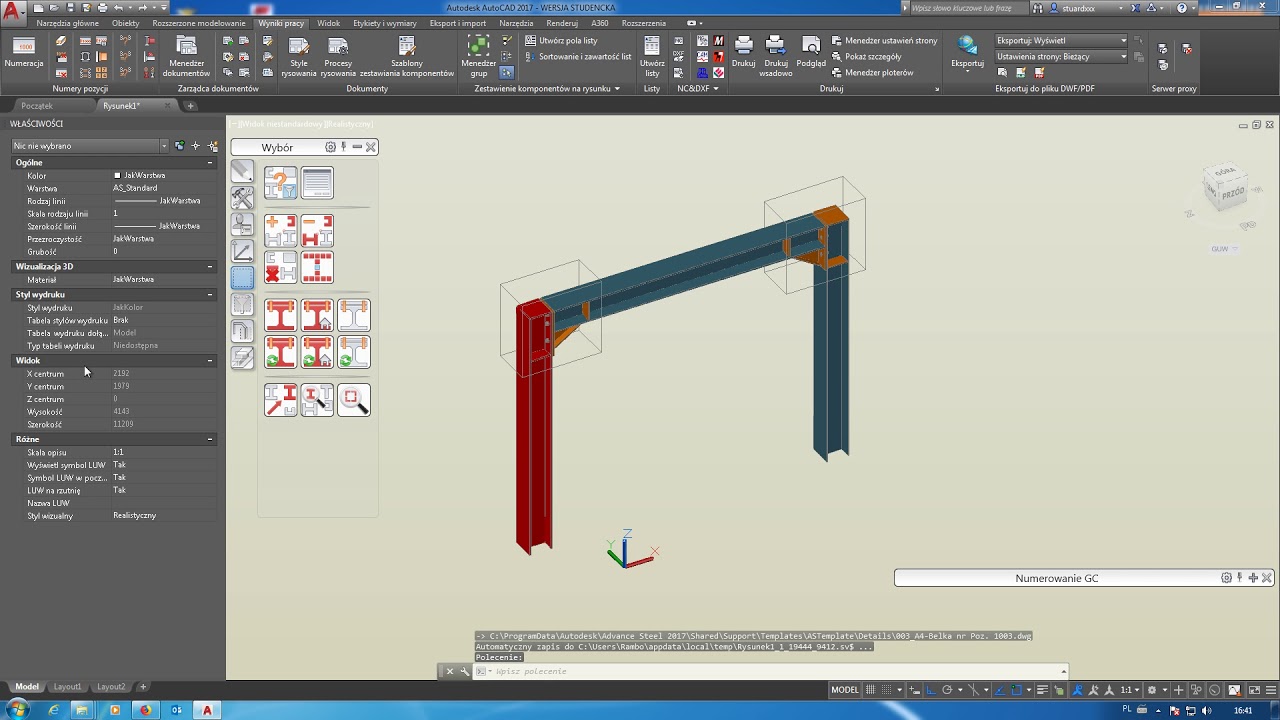Switch to the Layout1 tab

tap(68, 687)
